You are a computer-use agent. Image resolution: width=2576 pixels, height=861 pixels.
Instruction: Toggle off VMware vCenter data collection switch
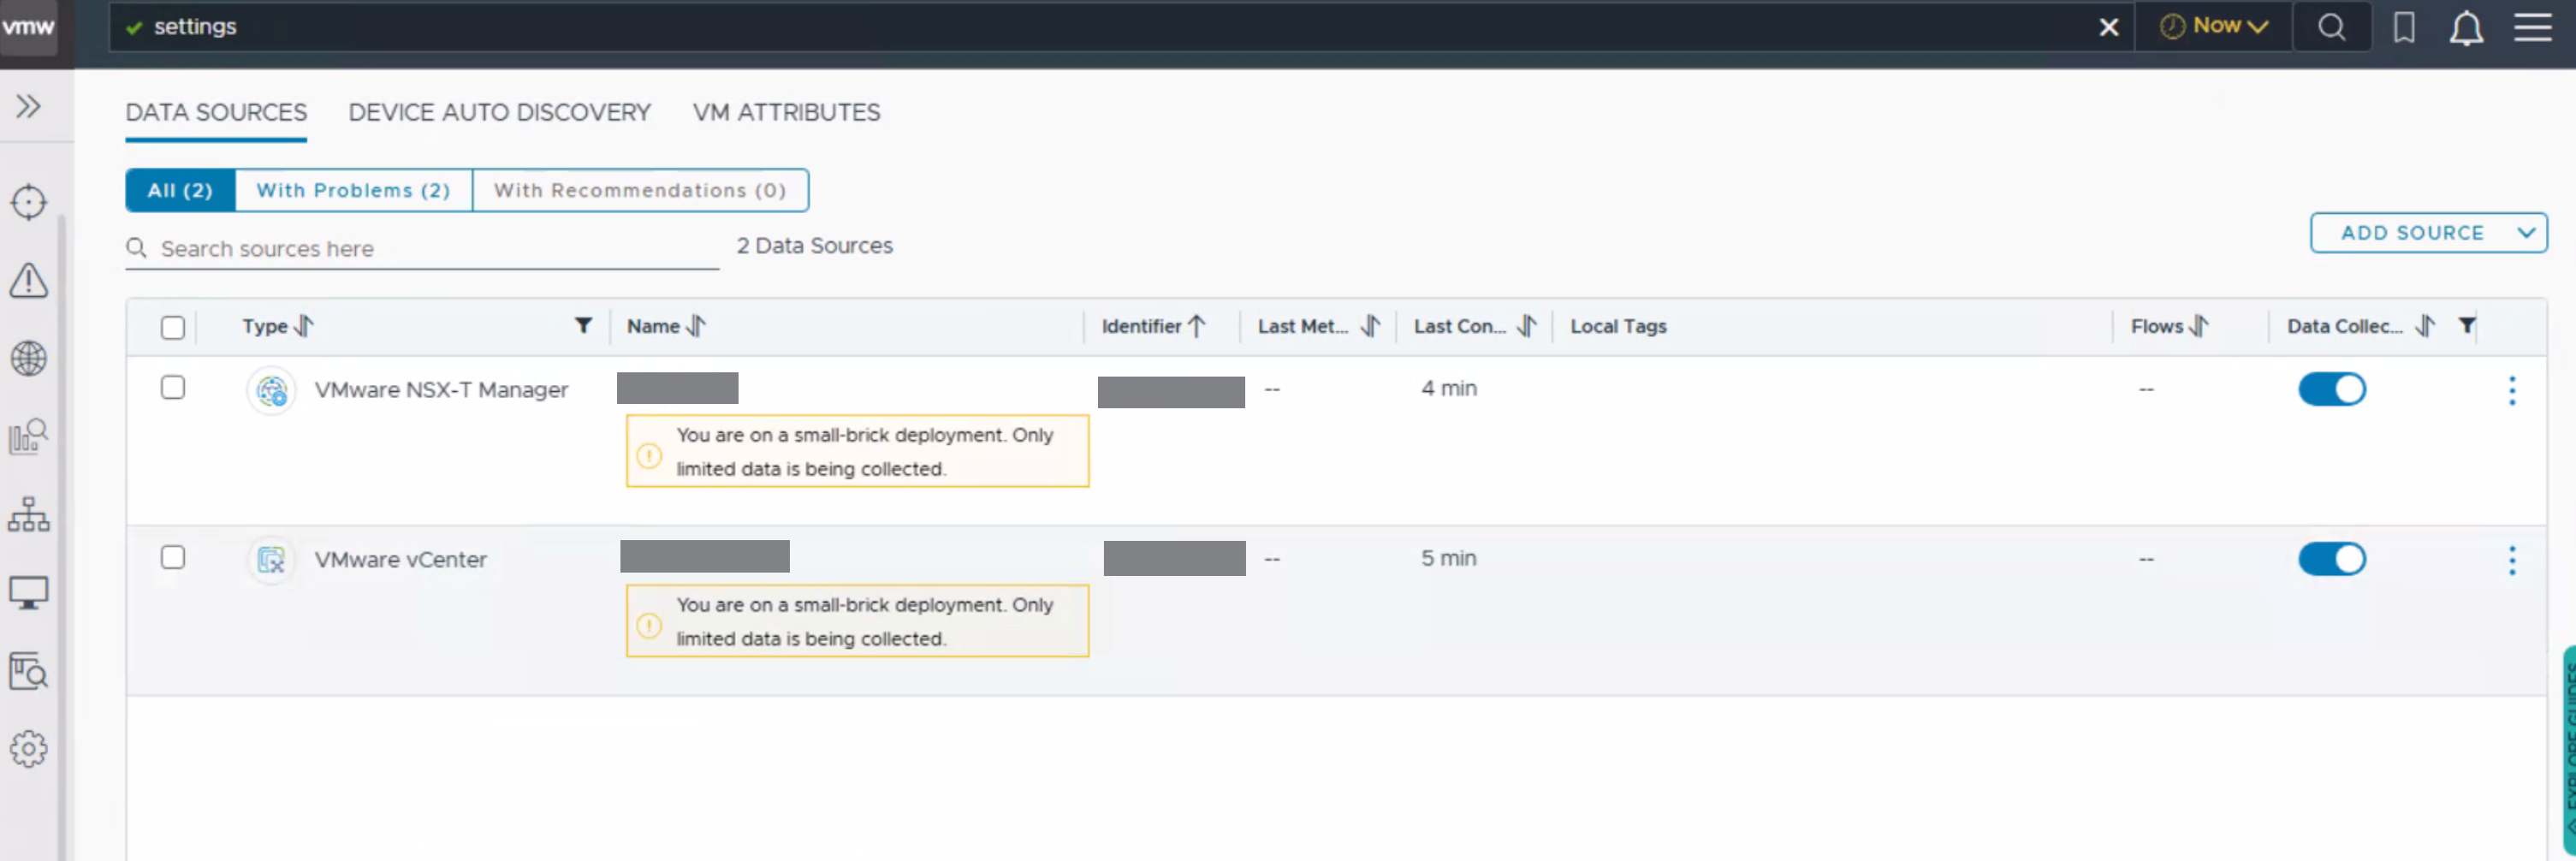pyautogui.click(x=2331, y=559)
